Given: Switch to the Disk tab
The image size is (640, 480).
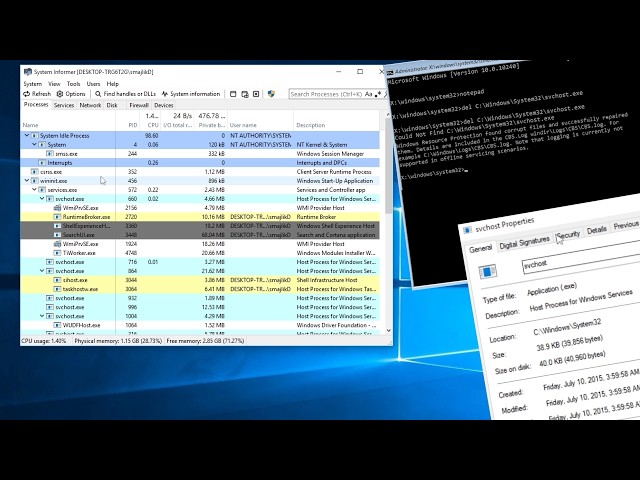Looking at the screenshot, I should pos(112,105).
